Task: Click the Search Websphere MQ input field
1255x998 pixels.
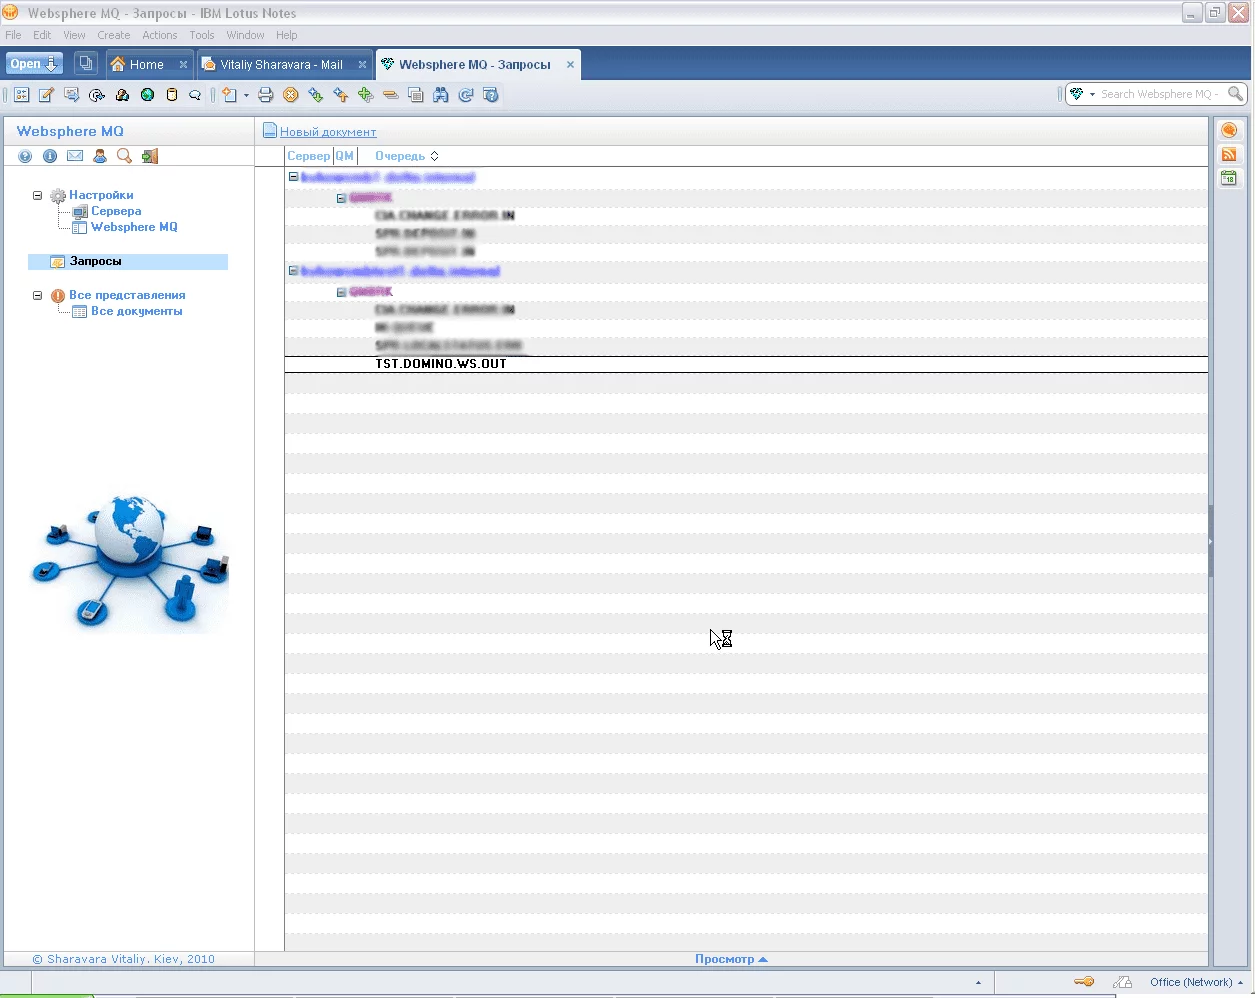Action: [x=1158, y=94]
